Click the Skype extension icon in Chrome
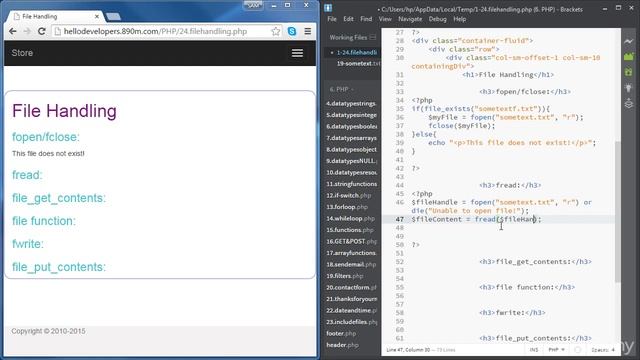Image resolution: width=640 pixels, height=360 pixels. pyautogui.click(x=292, y=31)
